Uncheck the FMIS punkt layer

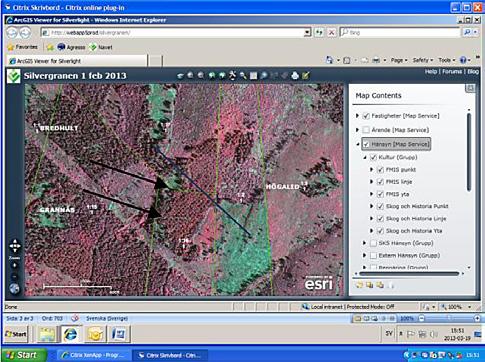click(x=380, y=170)
